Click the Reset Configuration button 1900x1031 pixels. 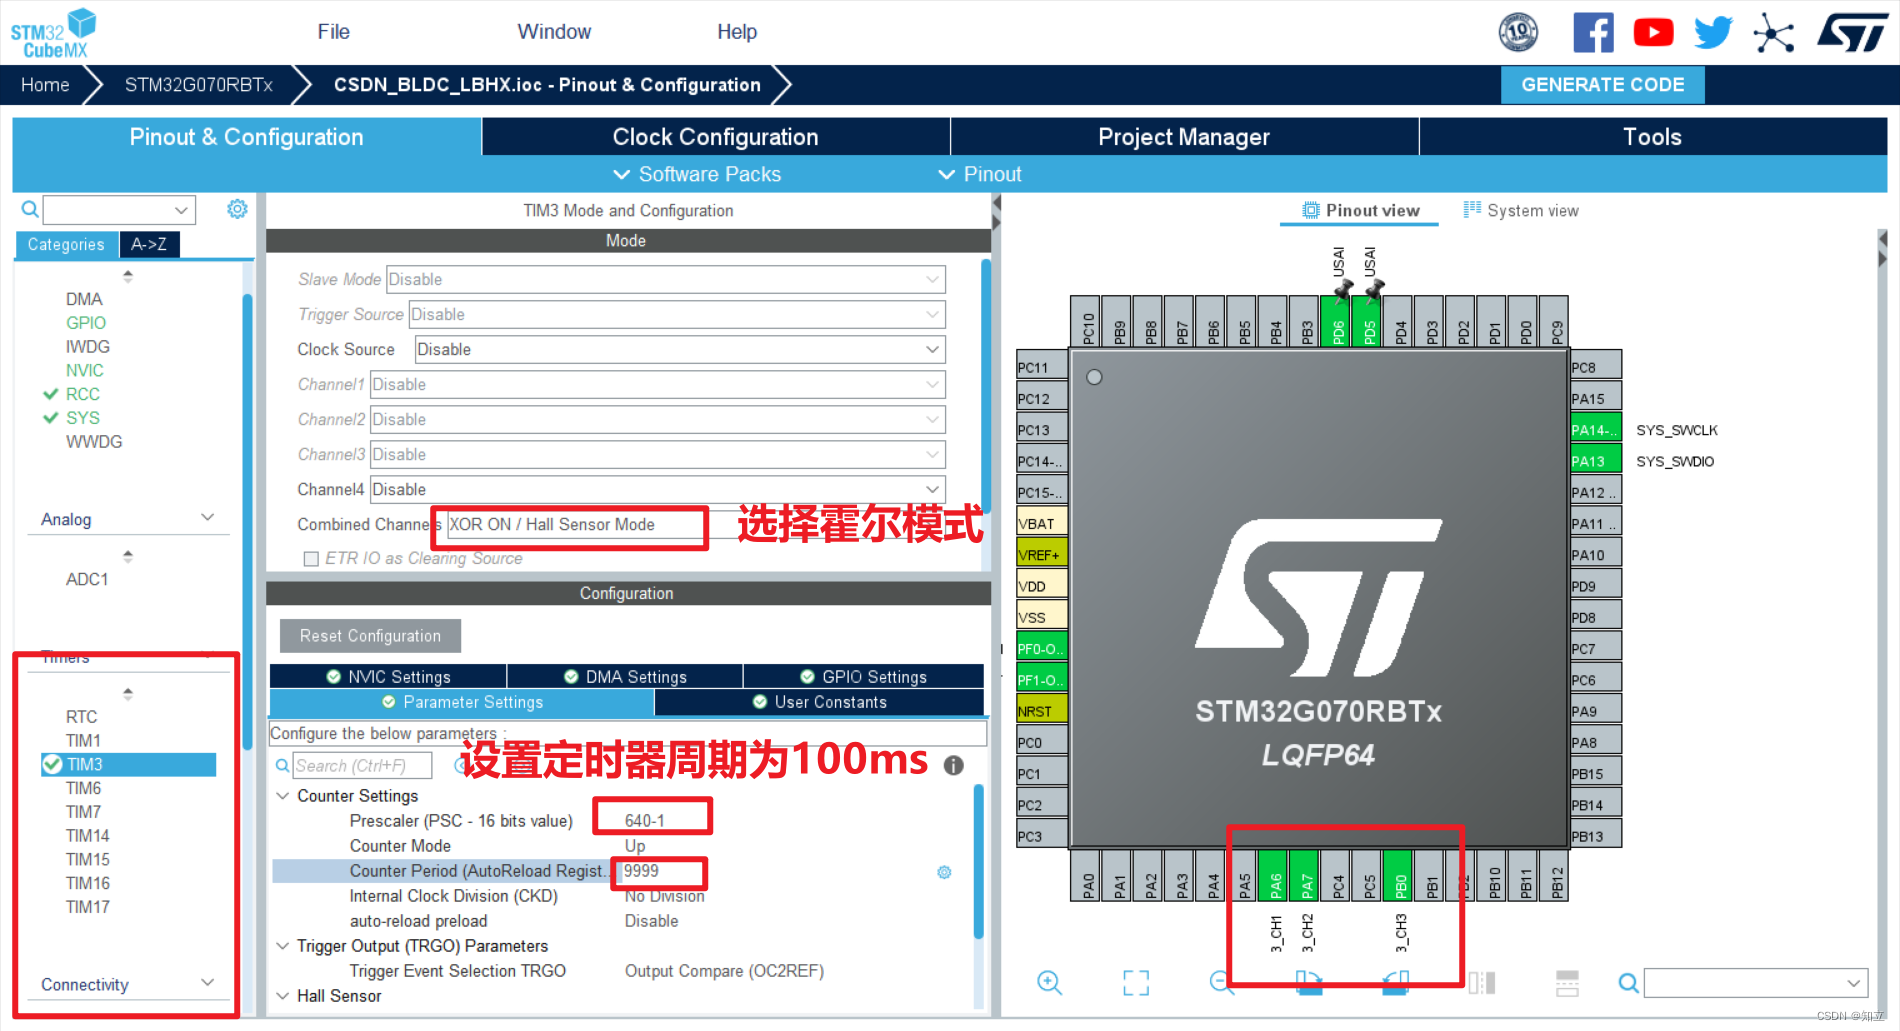click(370, 636)
